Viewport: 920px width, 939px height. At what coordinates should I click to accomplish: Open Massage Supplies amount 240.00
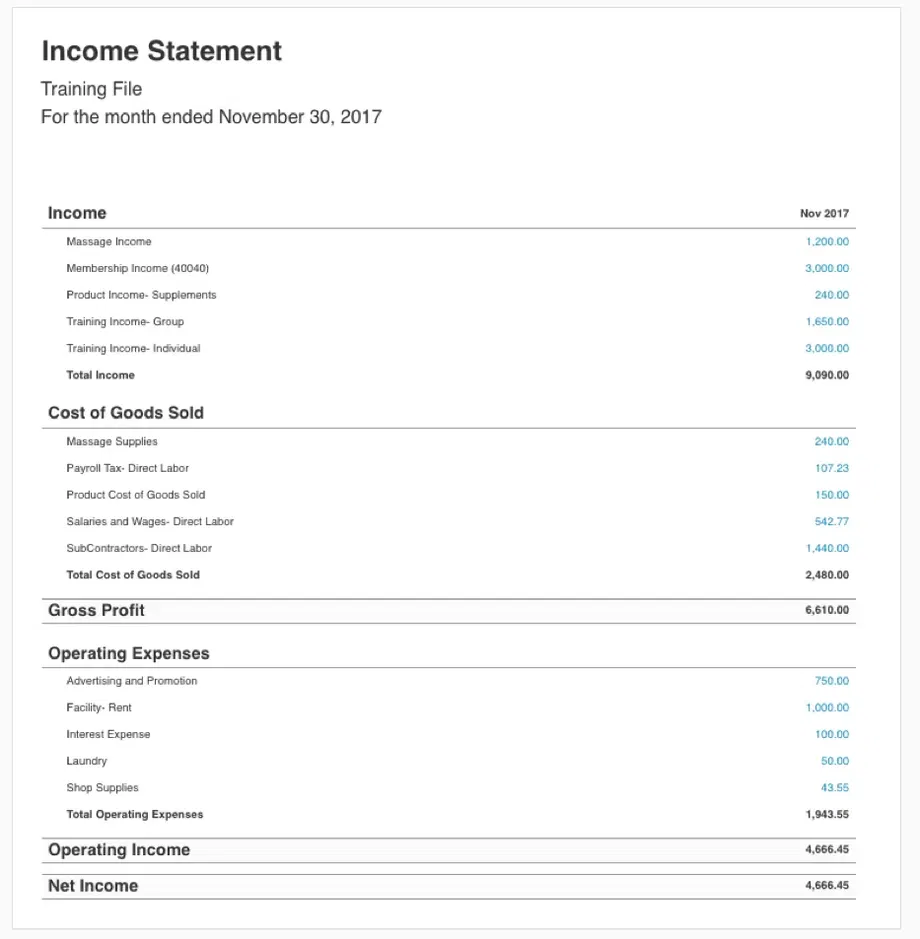click(831, 442)
